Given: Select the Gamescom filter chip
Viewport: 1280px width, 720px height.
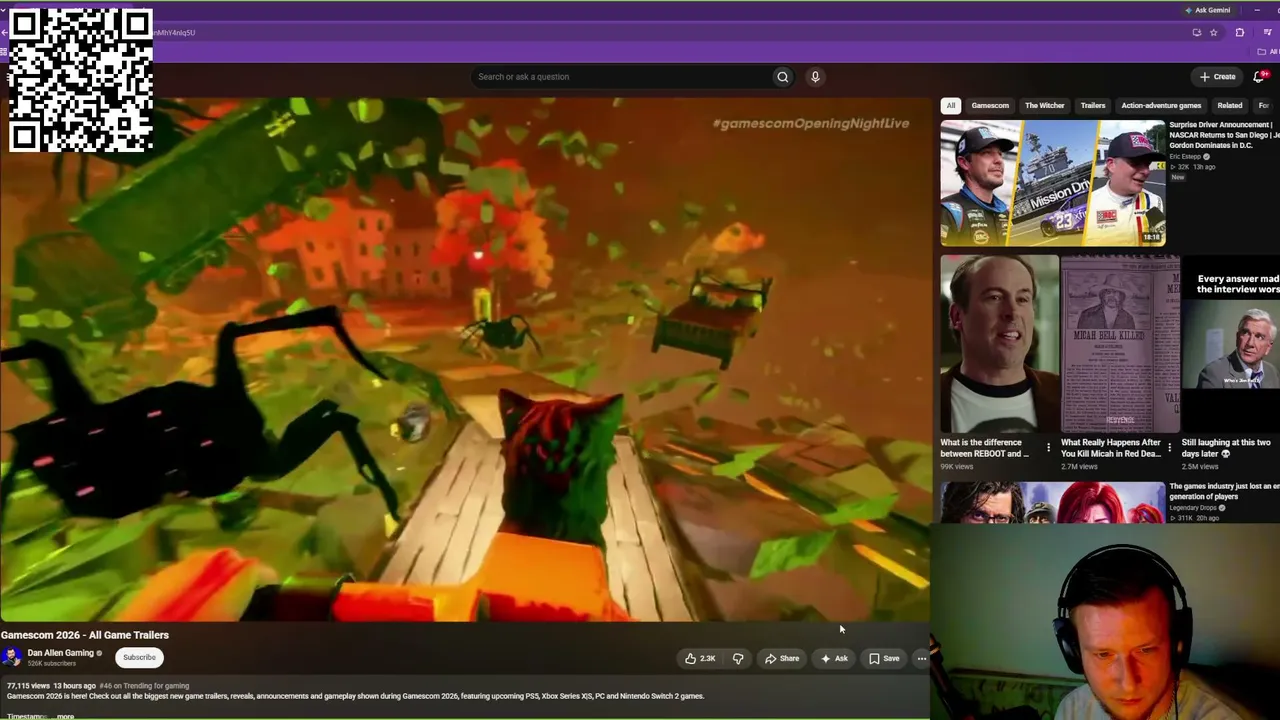Looking at the screenshot, I should click(990, 105).
